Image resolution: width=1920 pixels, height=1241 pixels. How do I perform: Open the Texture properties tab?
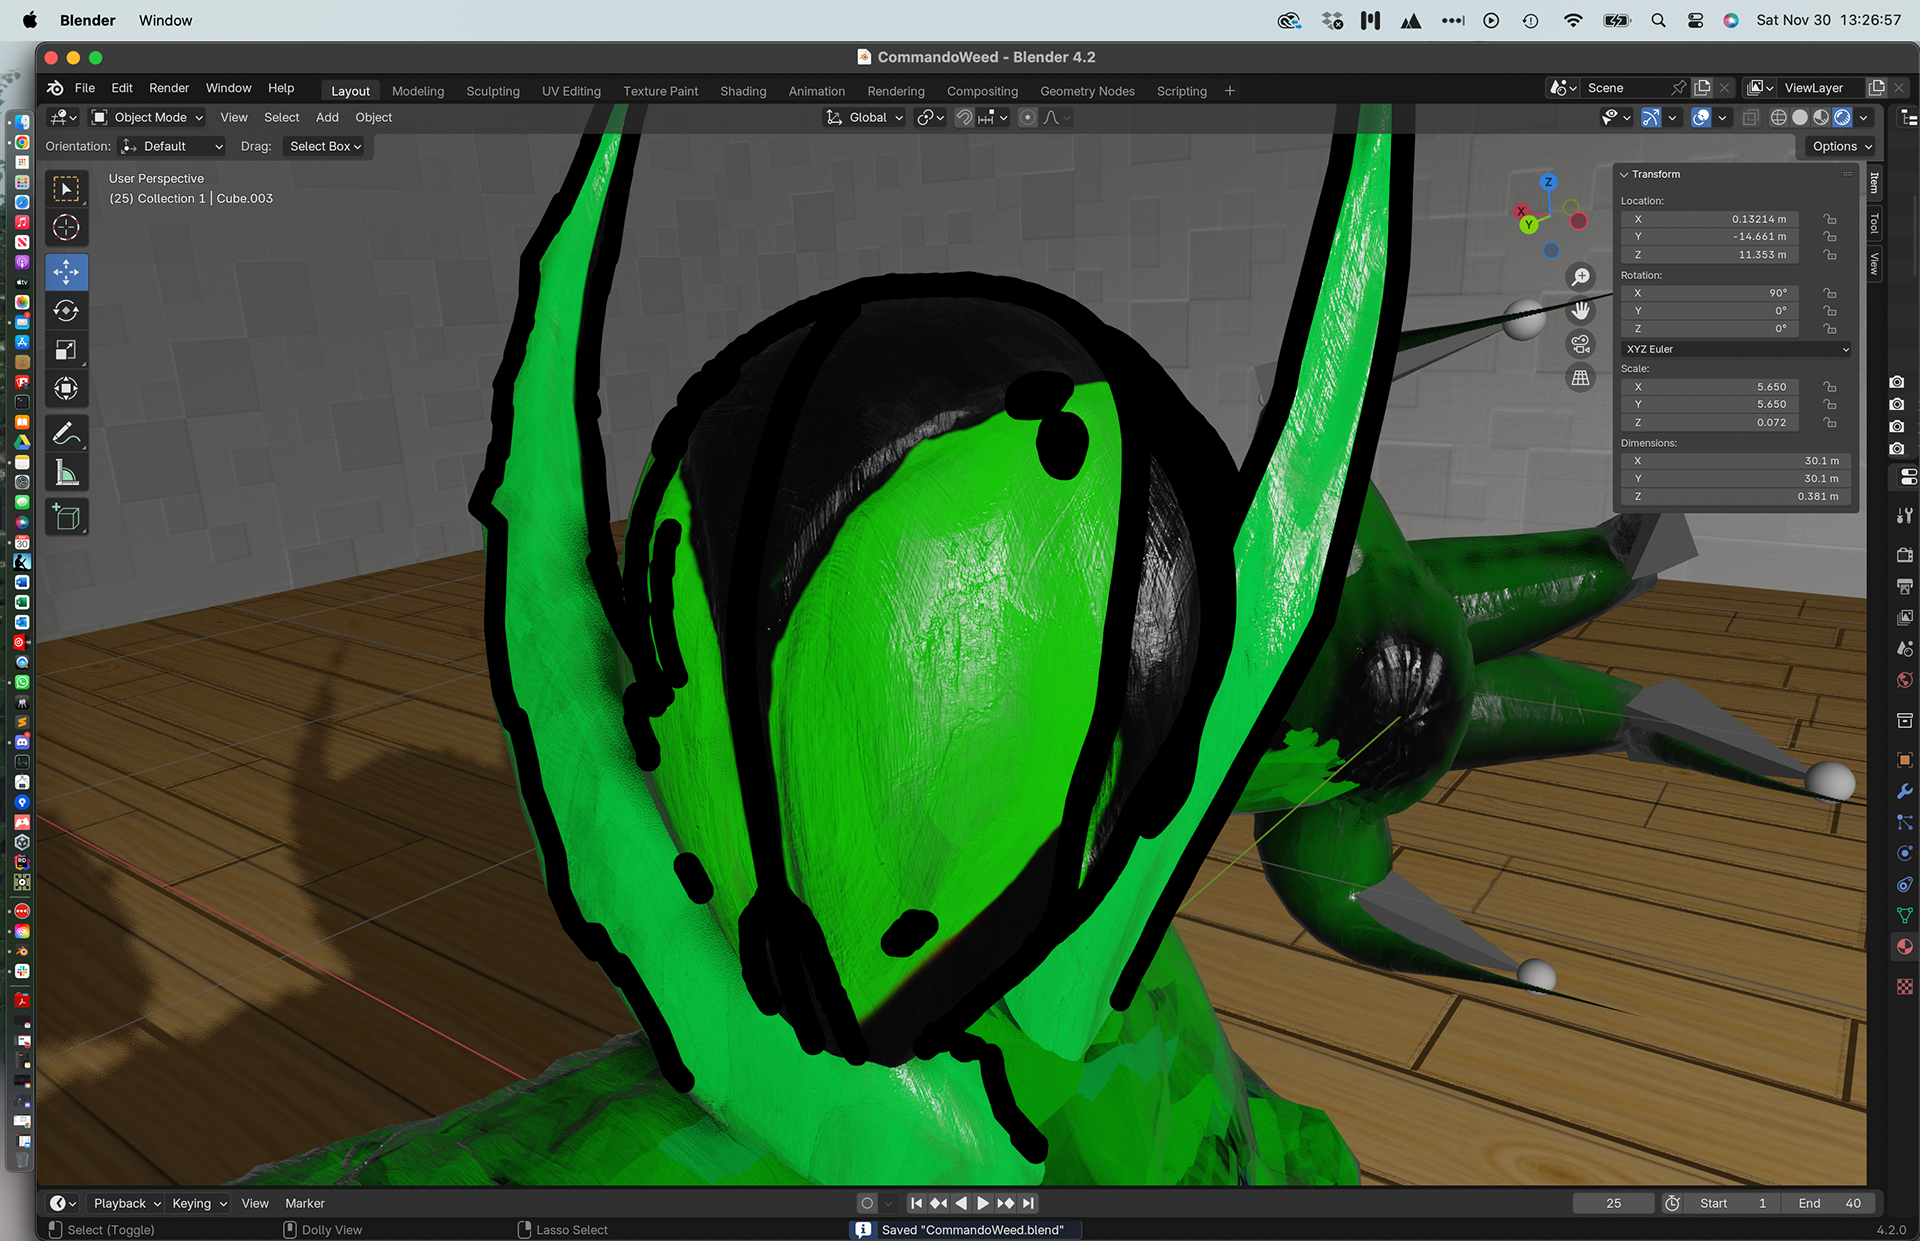(1904, 986)
